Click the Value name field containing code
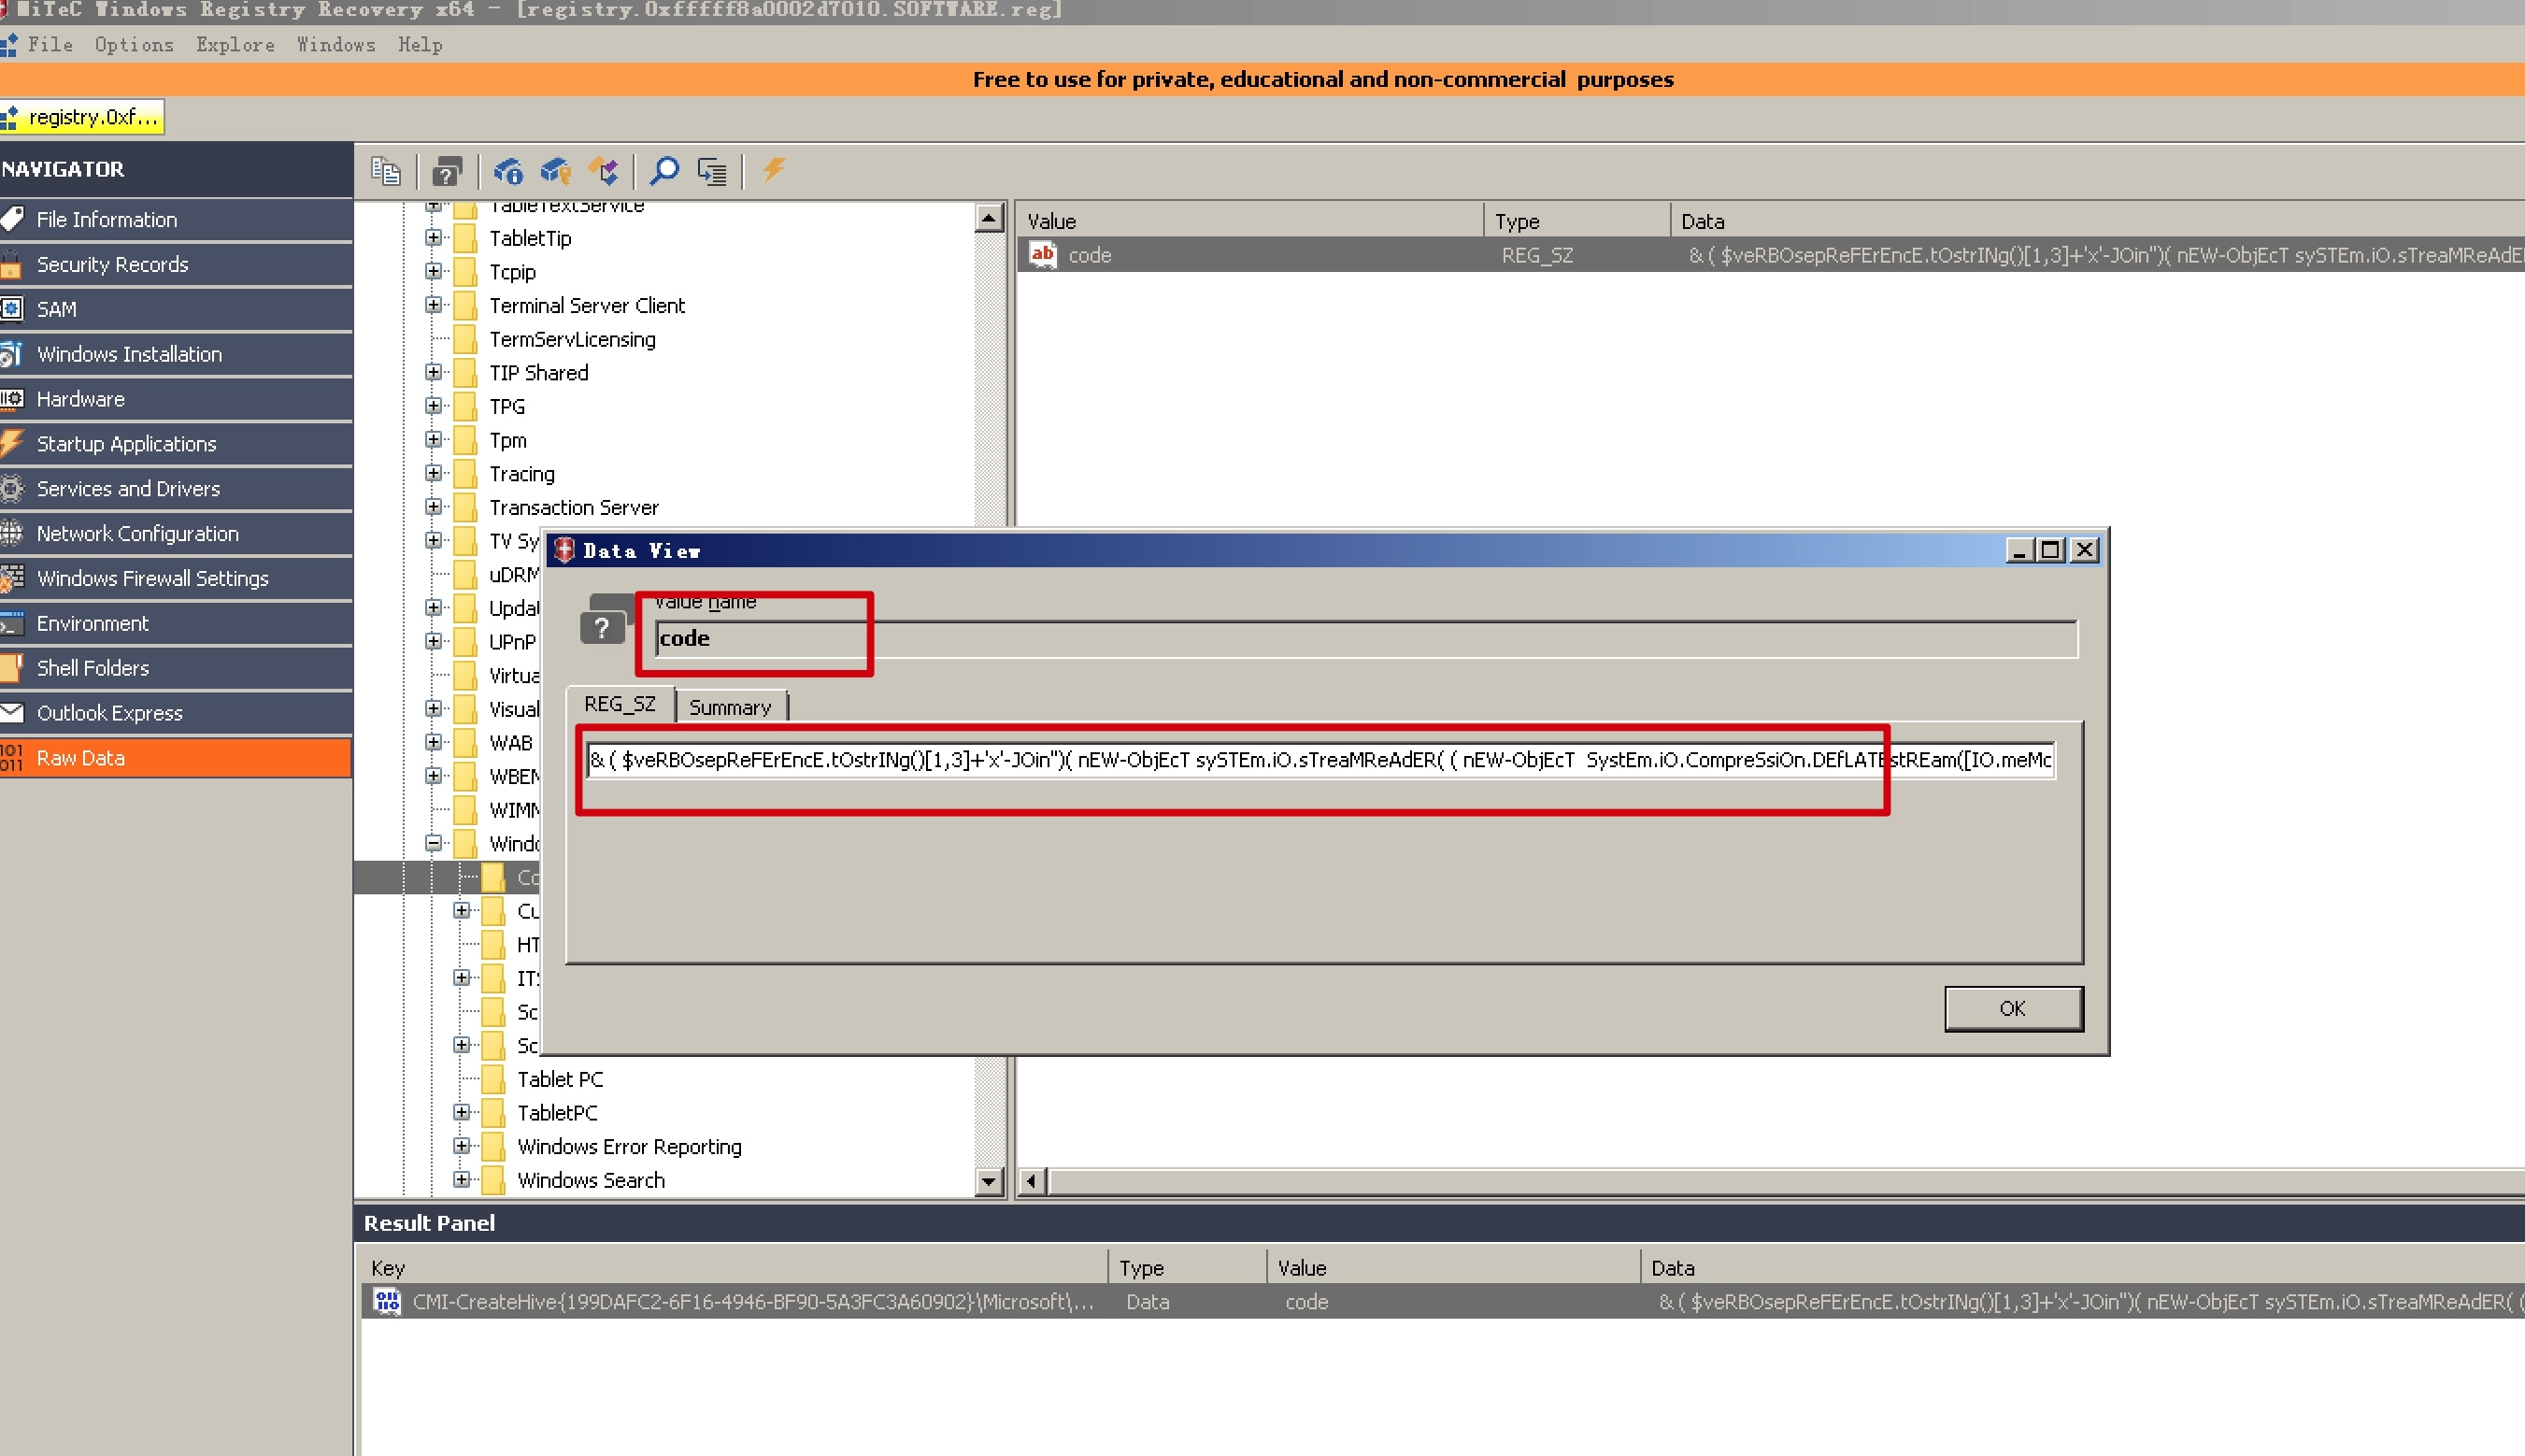 pyautogui.click(x=1366, y=638)
